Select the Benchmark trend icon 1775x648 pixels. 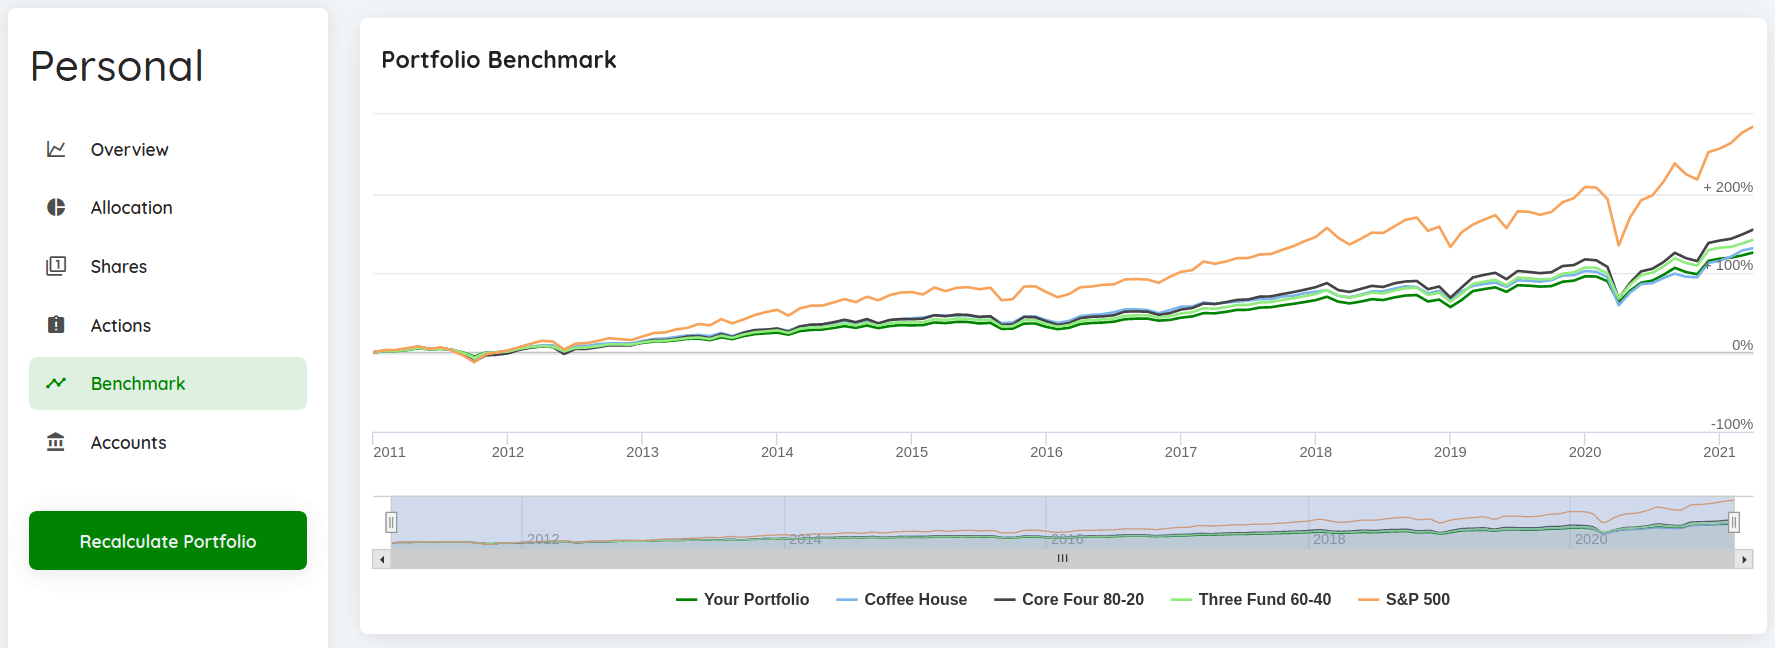coord(56,383)
